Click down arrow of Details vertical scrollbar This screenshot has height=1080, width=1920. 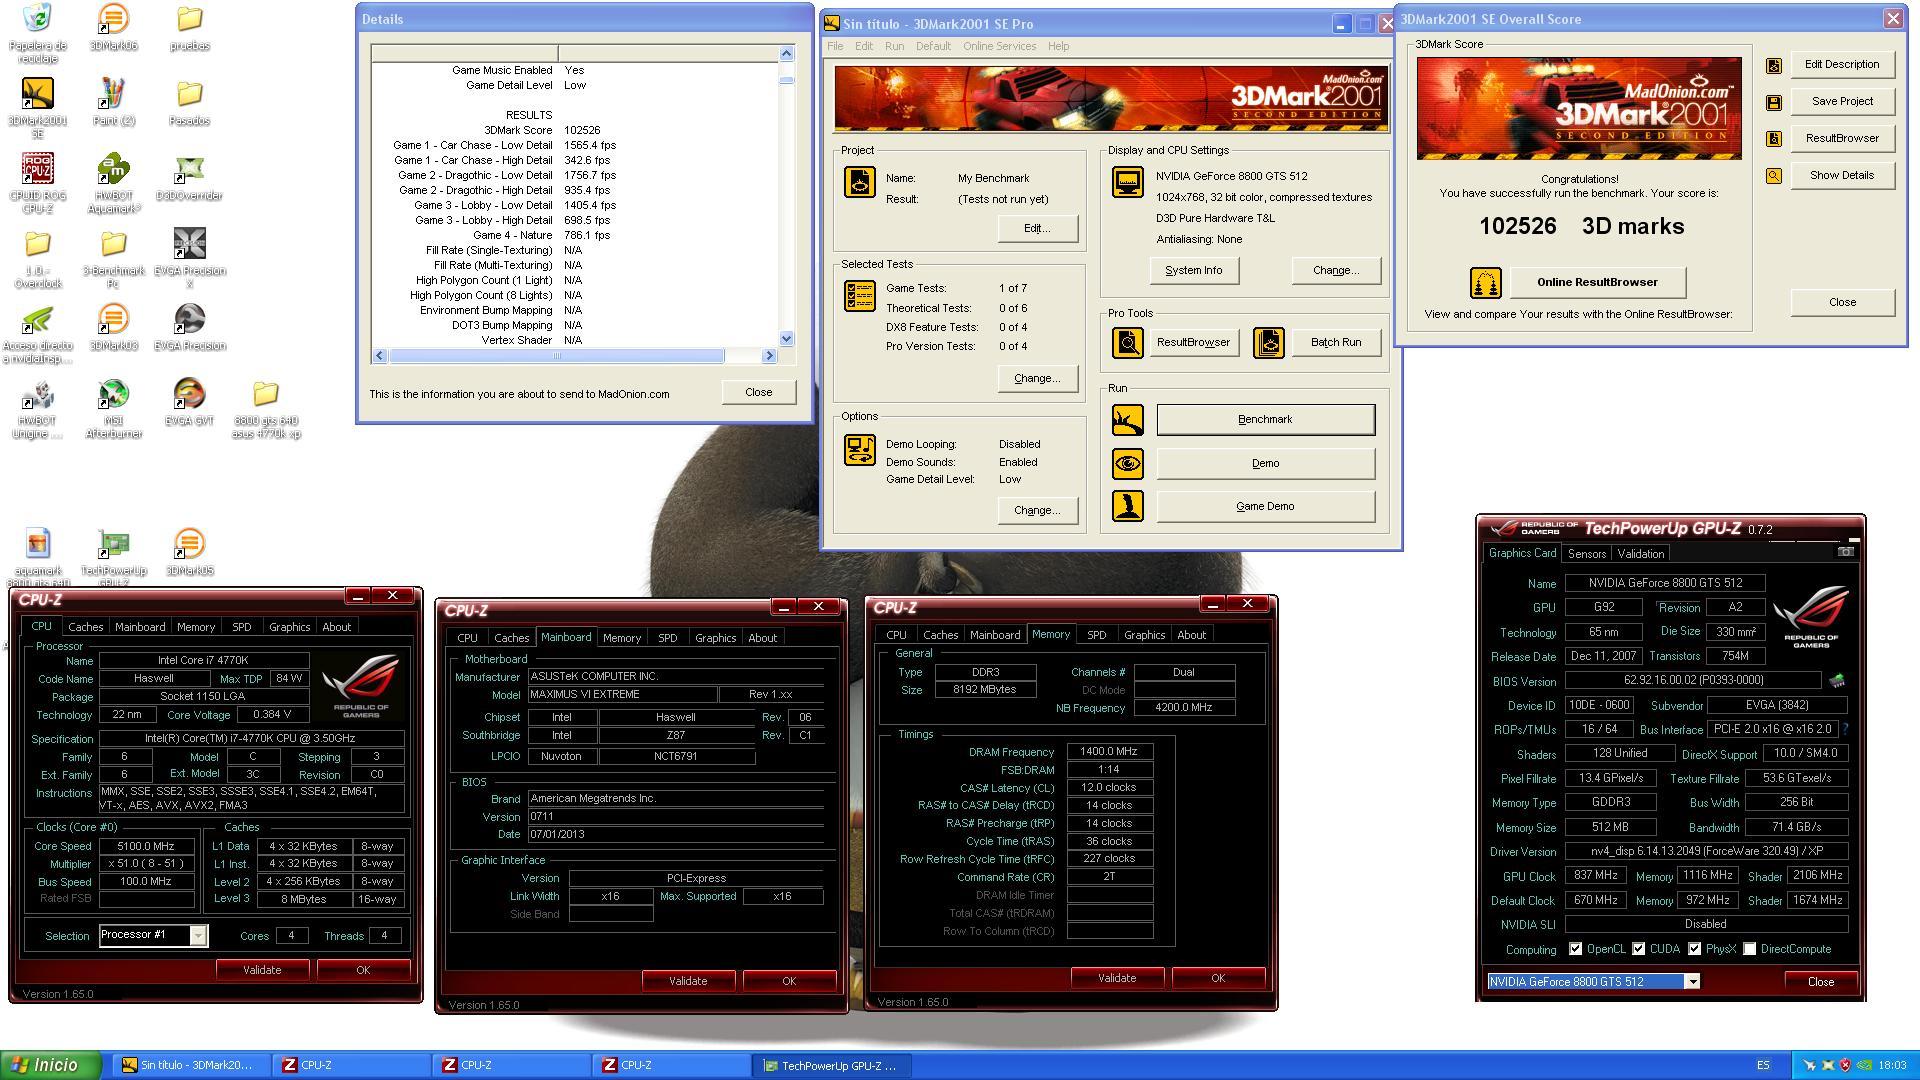tap(786, 339)
